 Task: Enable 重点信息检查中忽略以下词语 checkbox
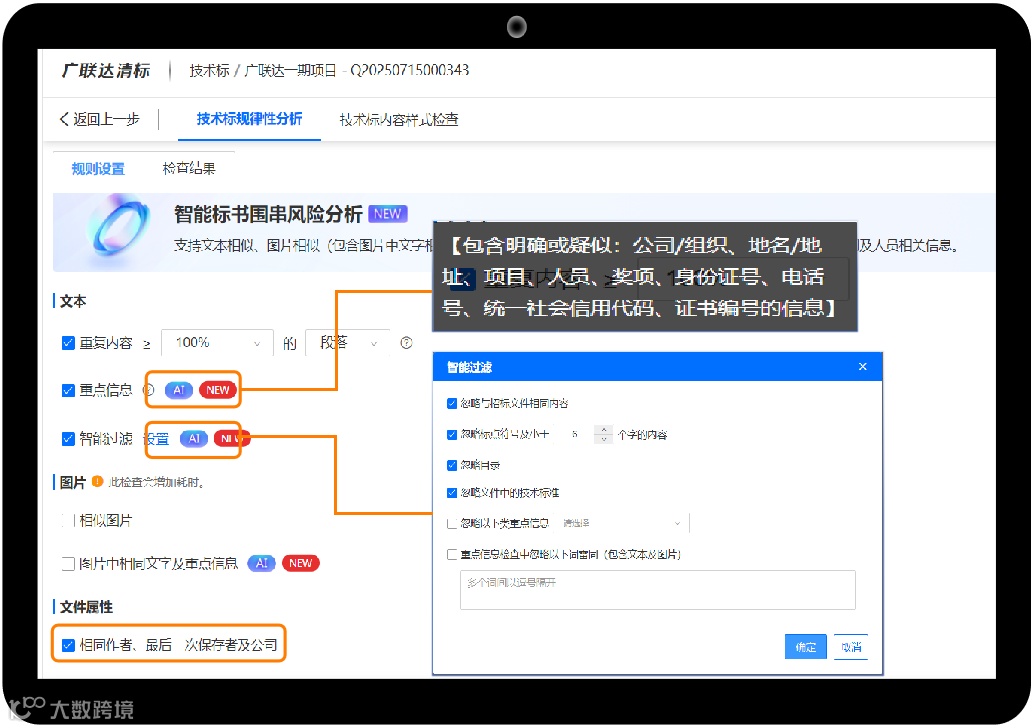[x=452, y=555]
